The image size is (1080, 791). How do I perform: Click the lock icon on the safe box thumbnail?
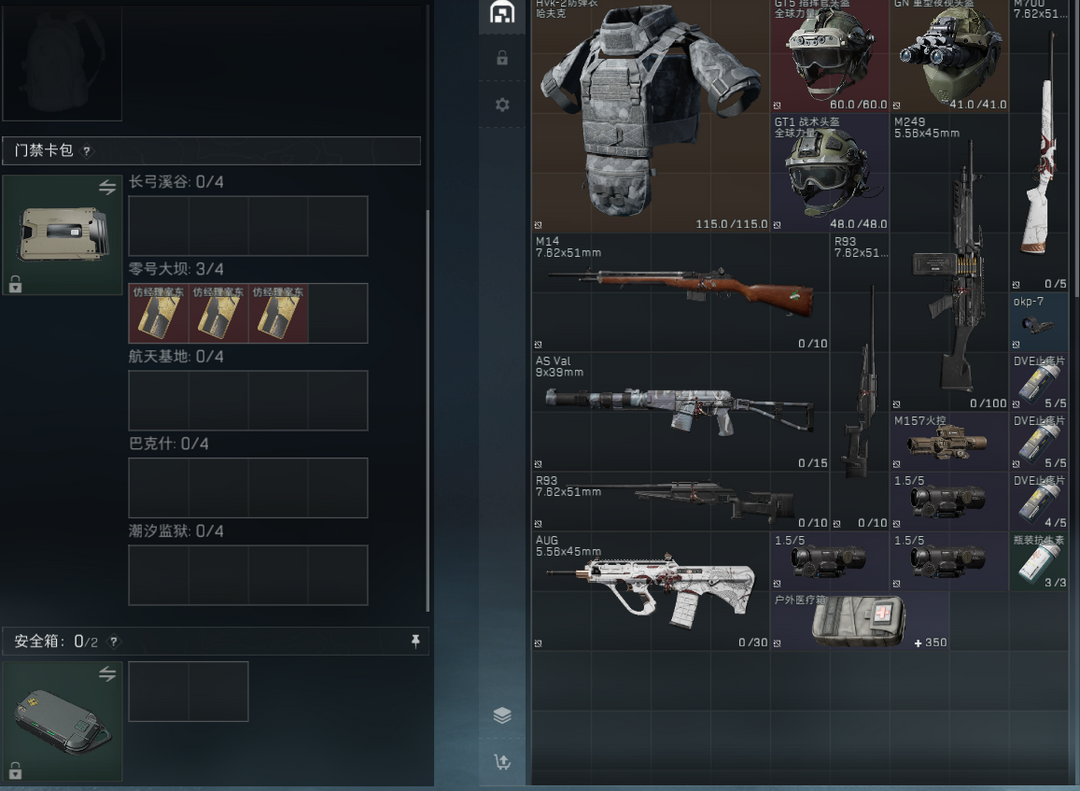pos(15,770)
